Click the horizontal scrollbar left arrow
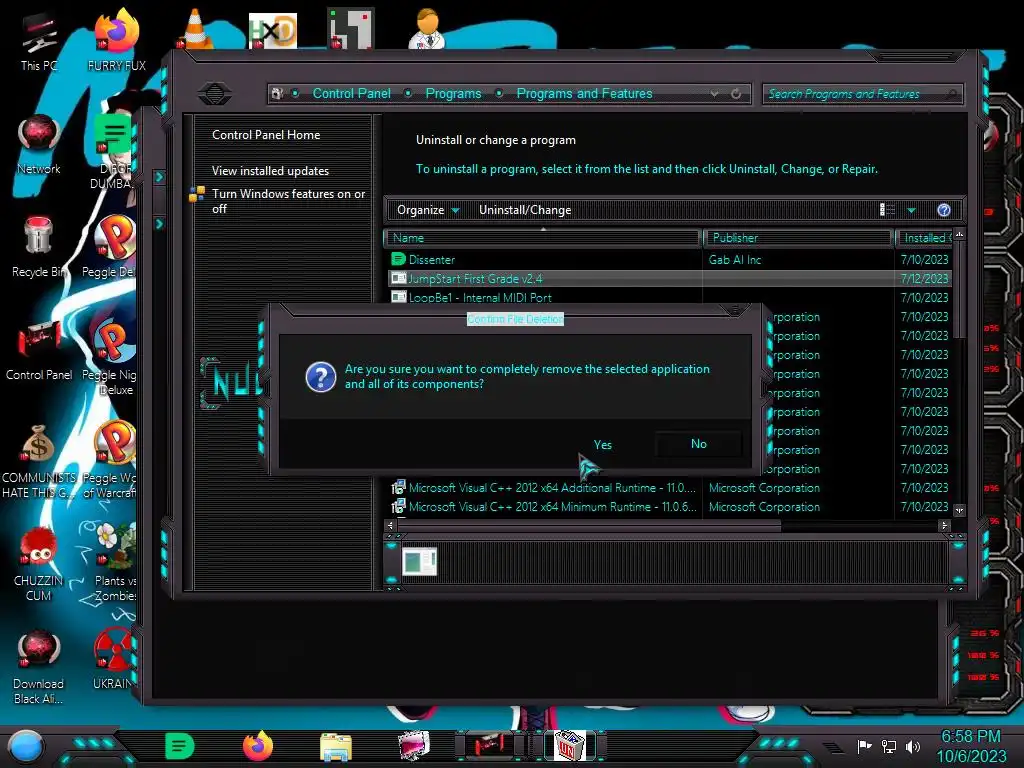Screen dimensions: 1024x768 390,525
